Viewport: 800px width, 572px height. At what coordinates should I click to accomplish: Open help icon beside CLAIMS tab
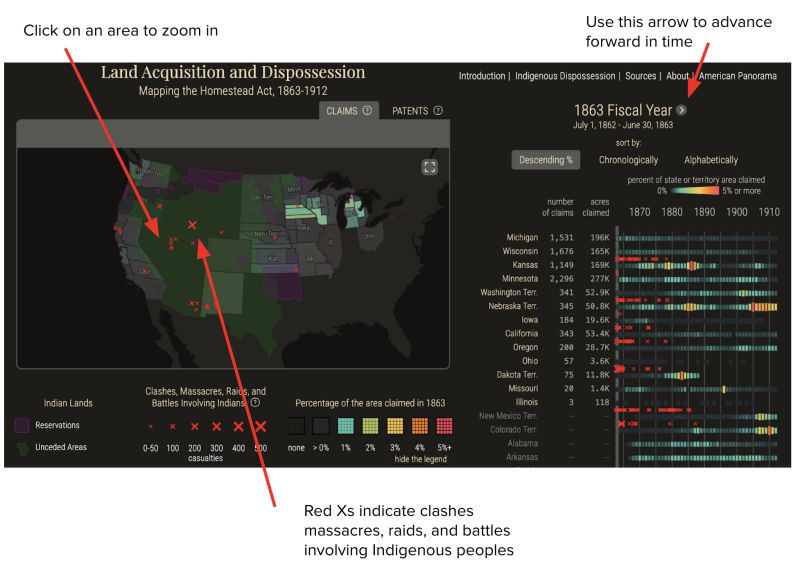[x=367, y=111]
